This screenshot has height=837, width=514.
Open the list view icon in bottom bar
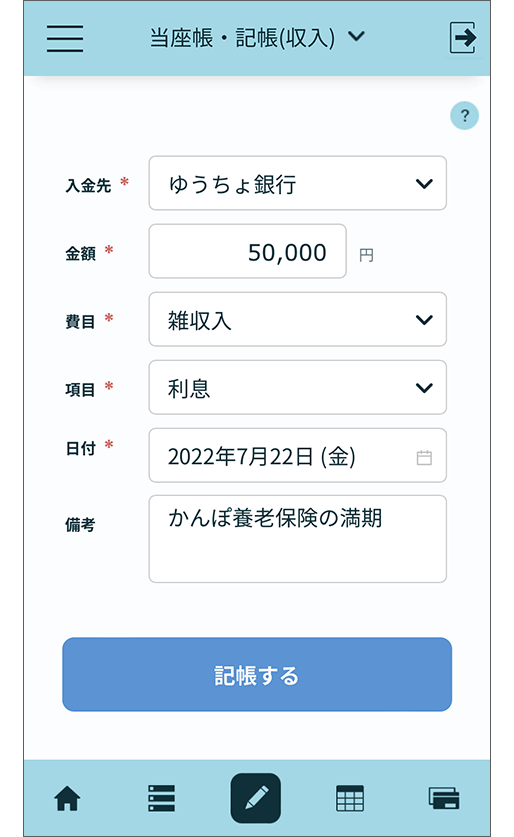point(161,799)
